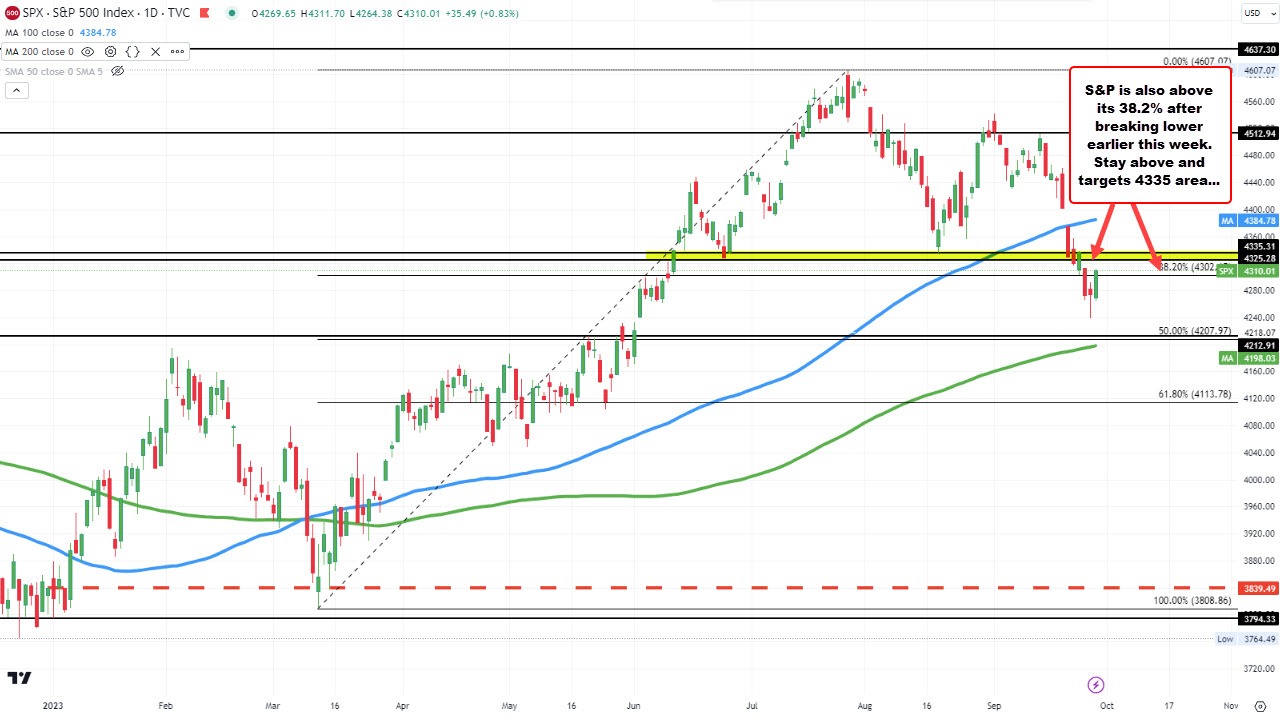1280x722 pixels.
Task: Click the green market status dot in the header
Action: (232, 13)
